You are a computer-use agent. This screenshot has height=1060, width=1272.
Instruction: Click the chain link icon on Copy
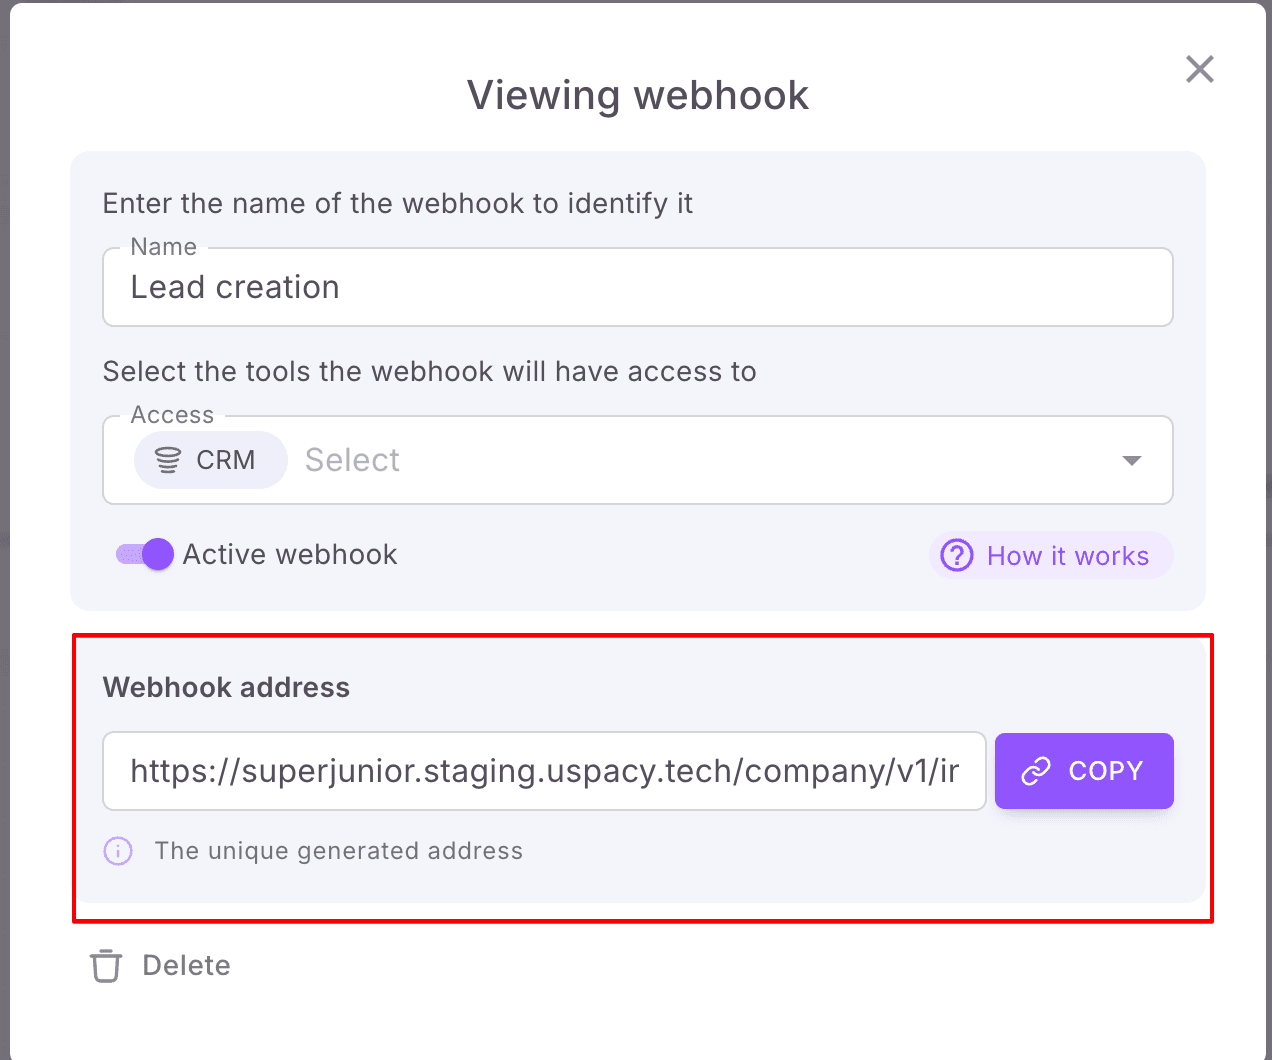click(1036, 771)
